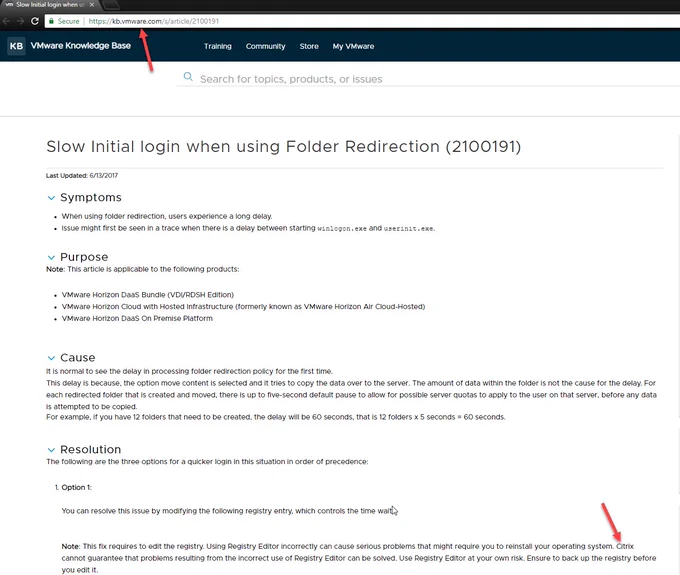Collapse the Symptoms section chevron
680x575 pixels.
51,198
